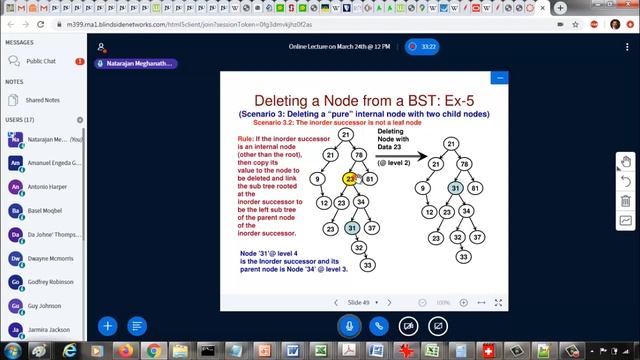Open Chrome profile avatar

coord(615,24)
